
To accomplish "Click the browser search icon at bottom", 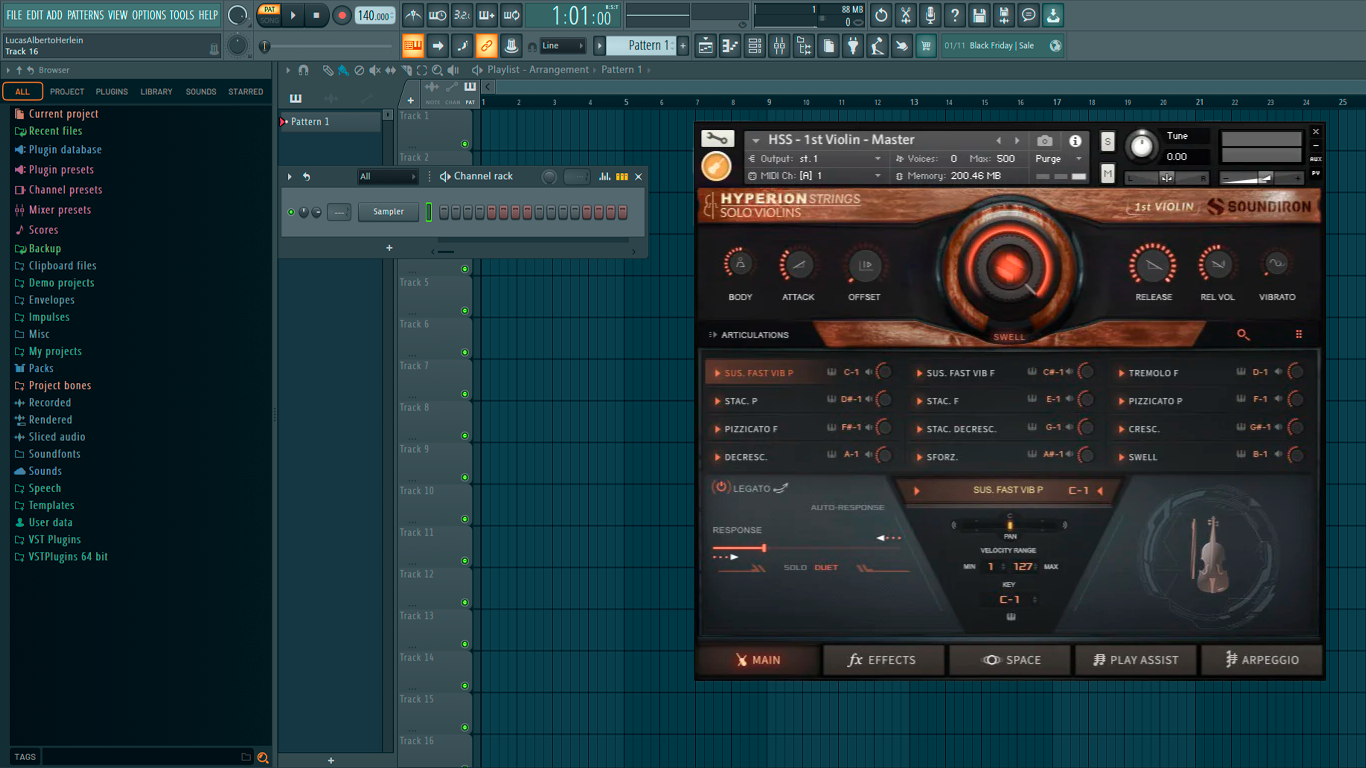I will click(x=262, y=757).
